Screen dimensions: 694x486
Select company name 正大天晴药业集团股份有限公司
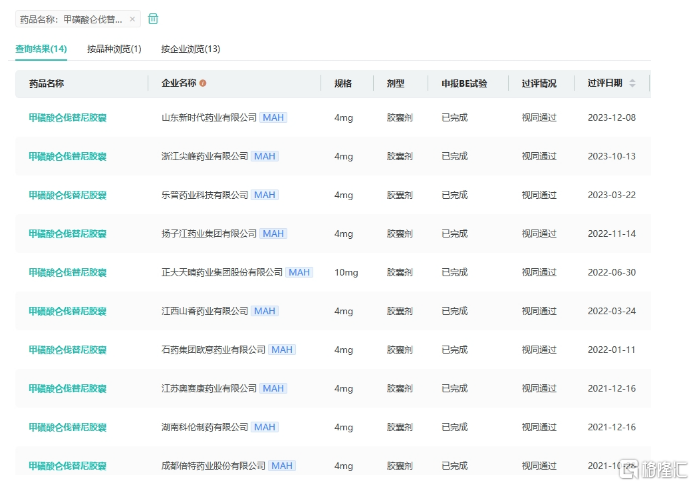tap(222, 272)
